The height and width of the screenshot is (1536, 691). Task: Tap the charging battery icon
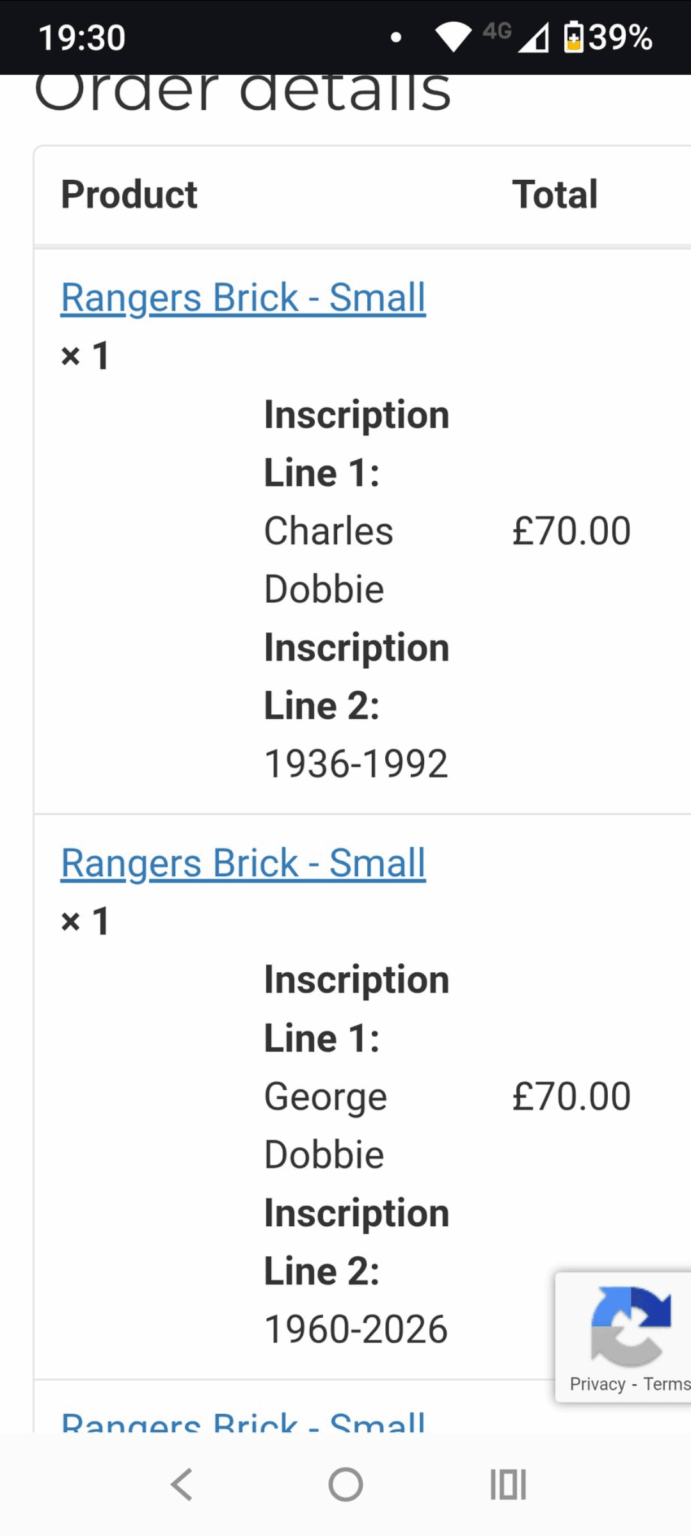[x=571, y=37]
